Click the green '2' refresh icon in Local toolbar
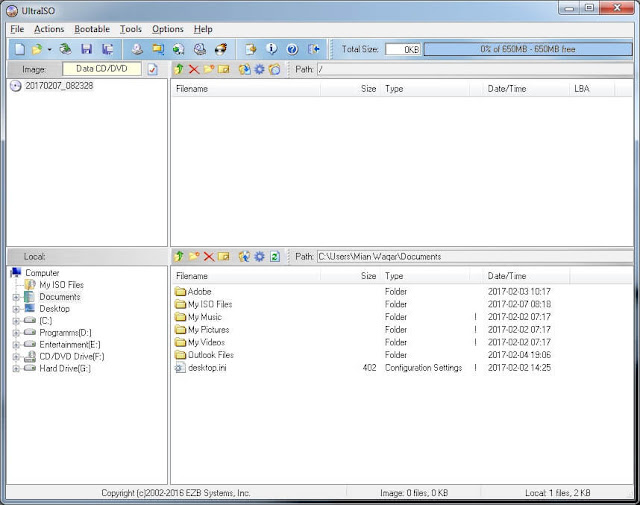Viewport: 640px width, 505px height. [x=275, y=256]
